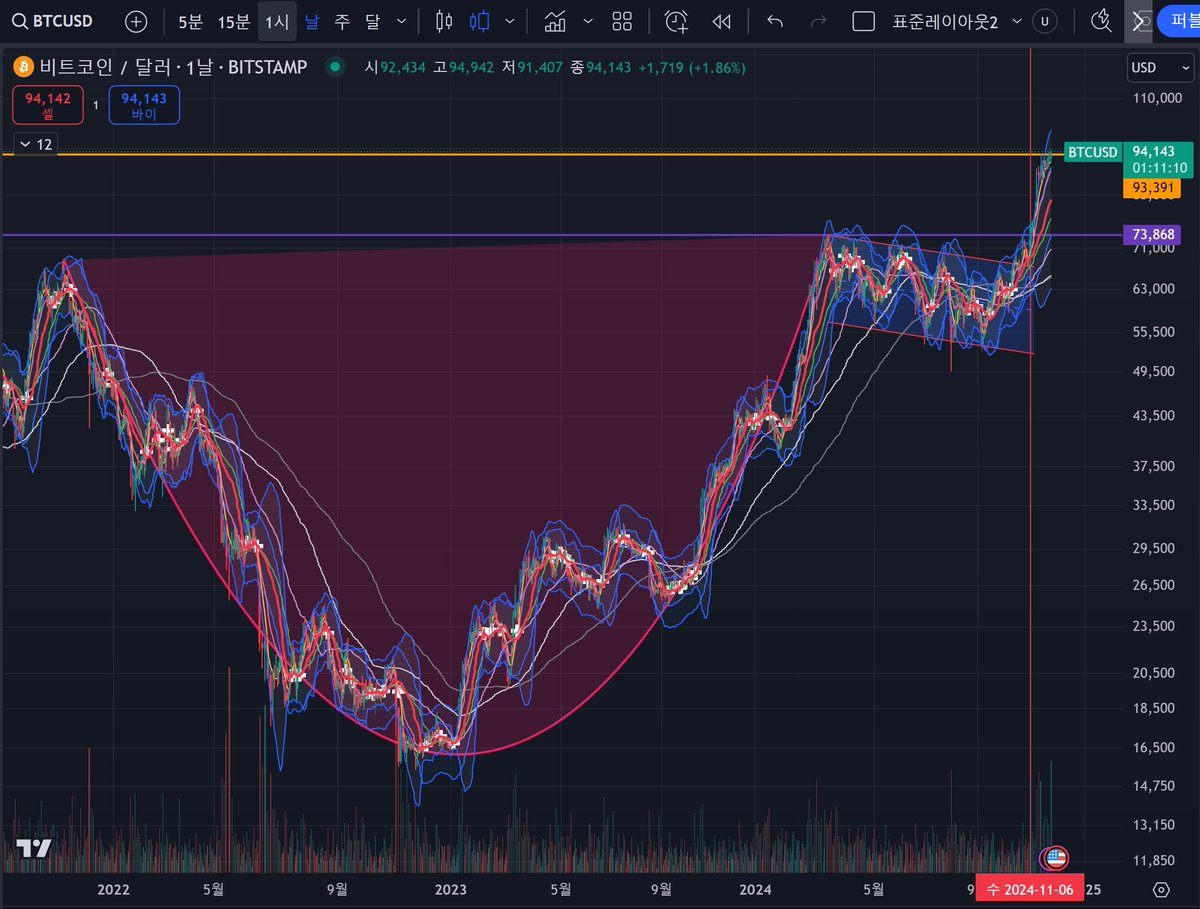Click the 2024 time axis label
The height and width of the screenshot is (909, 1200).
pyautogui.click(x=755, y=889)
